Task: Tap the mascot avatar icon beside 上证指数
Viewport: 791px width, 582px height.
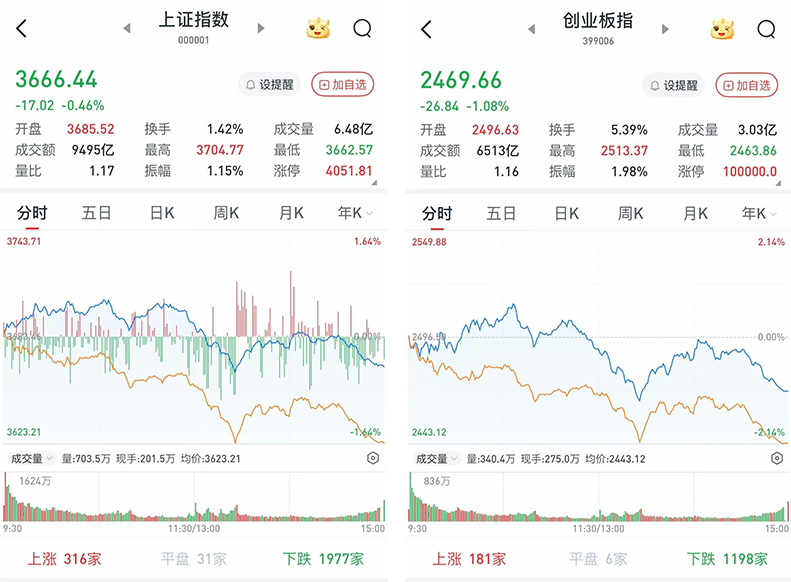Action: (x=318, y=29)
